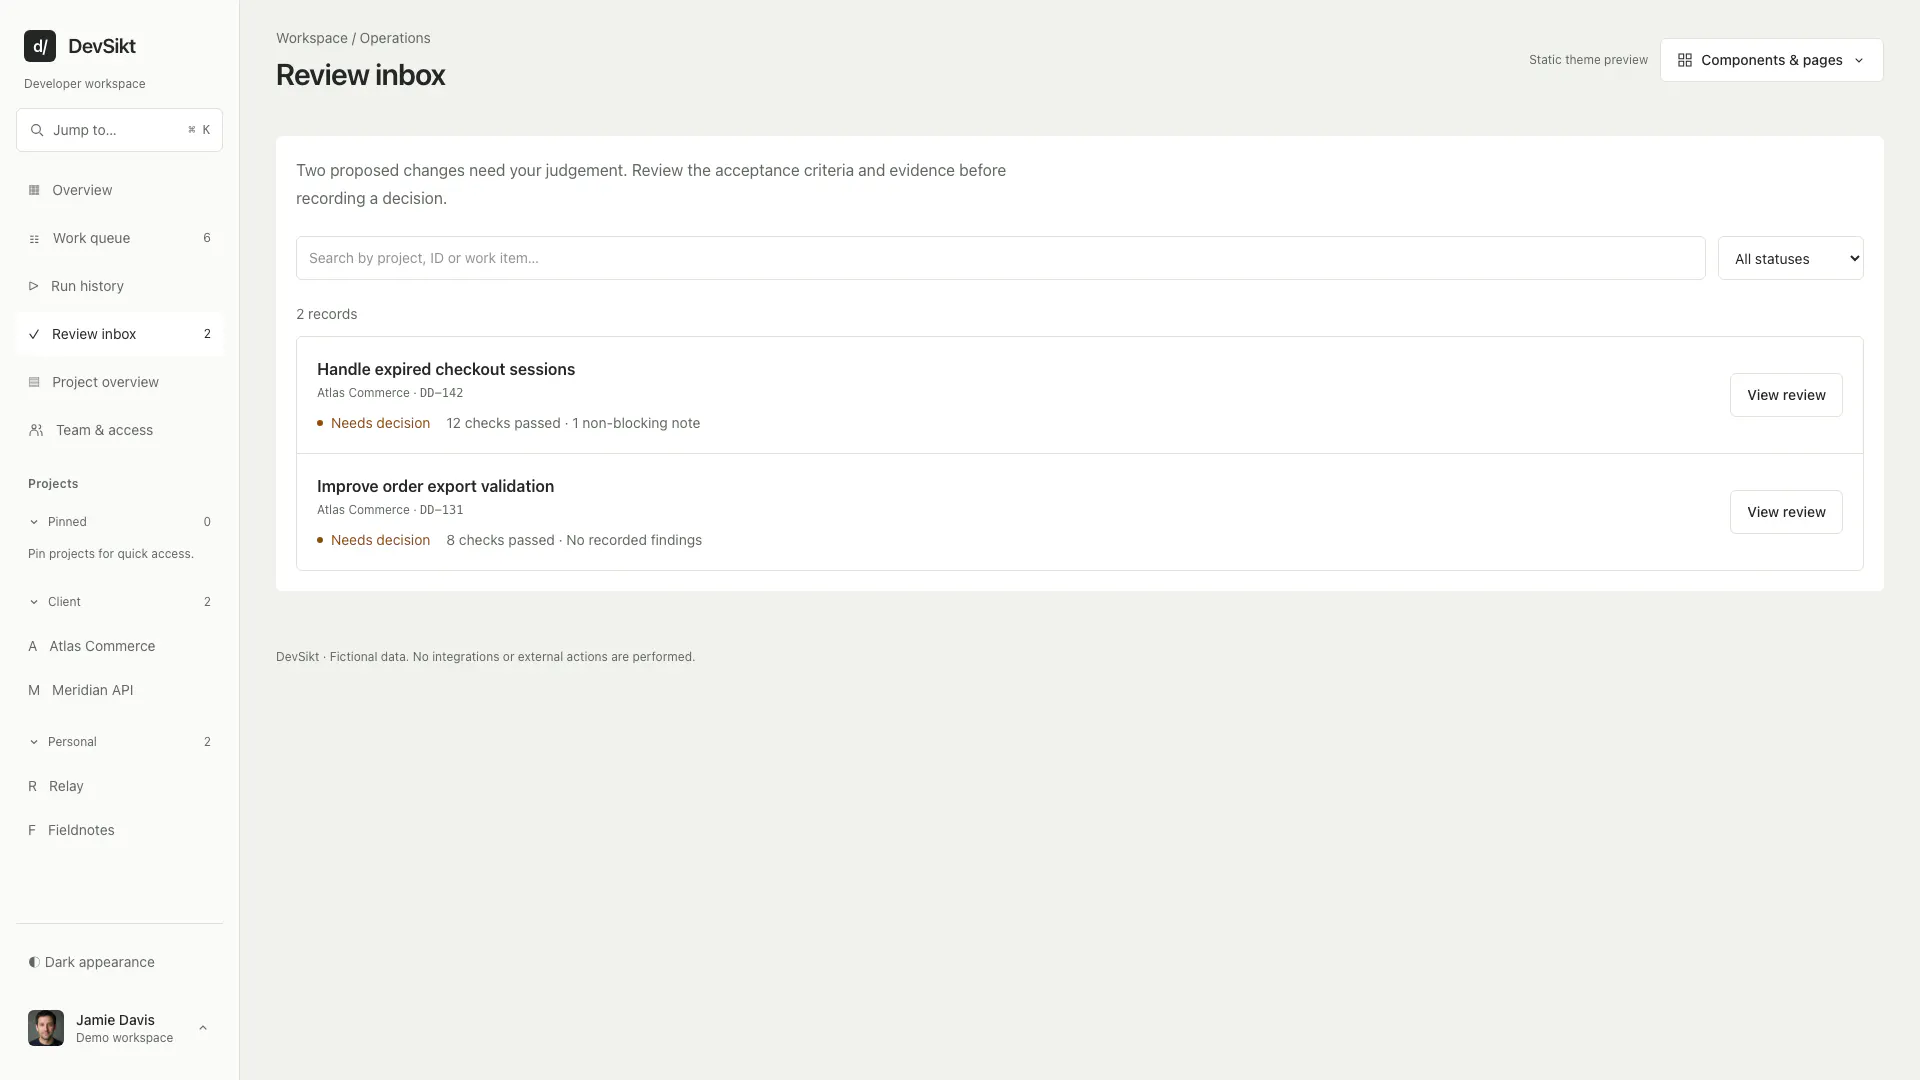
Task: Click the half-moon Dark appearance icon
Action: 34,962
